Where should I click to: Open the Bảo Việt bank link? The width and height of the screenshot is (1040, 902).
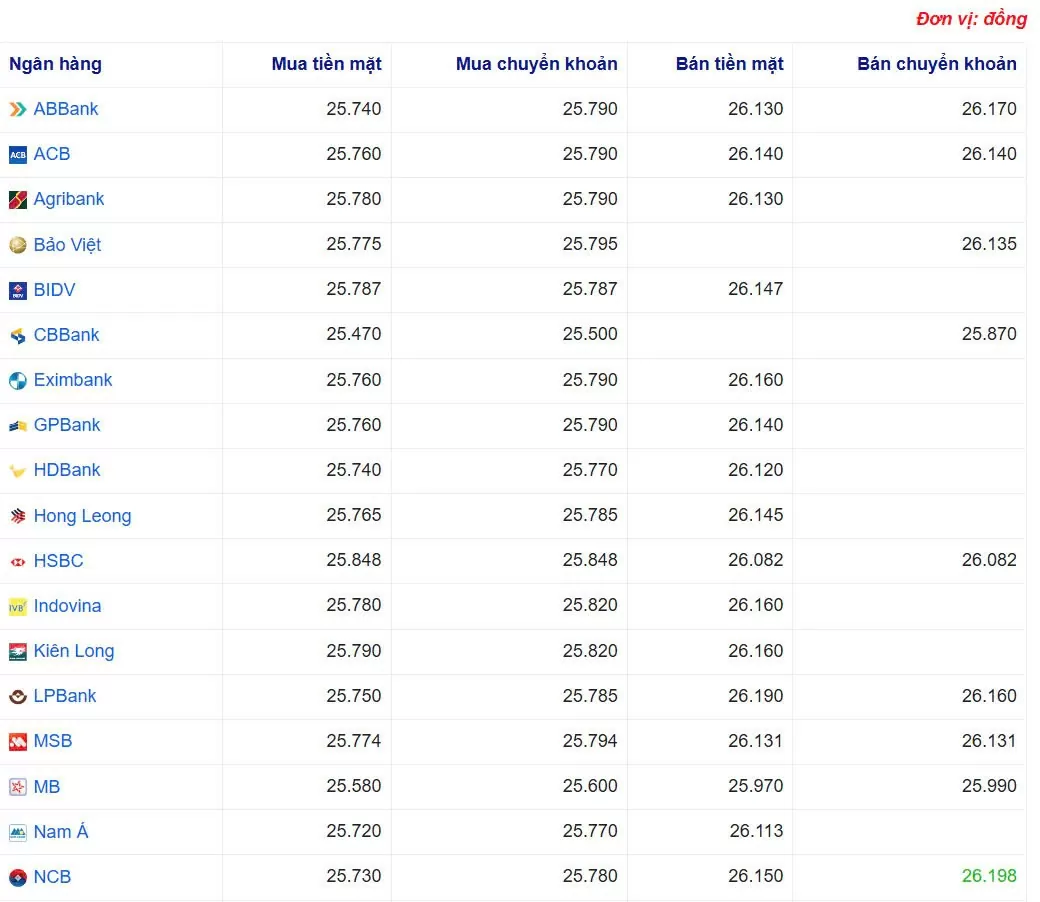[x=67, y=245]
